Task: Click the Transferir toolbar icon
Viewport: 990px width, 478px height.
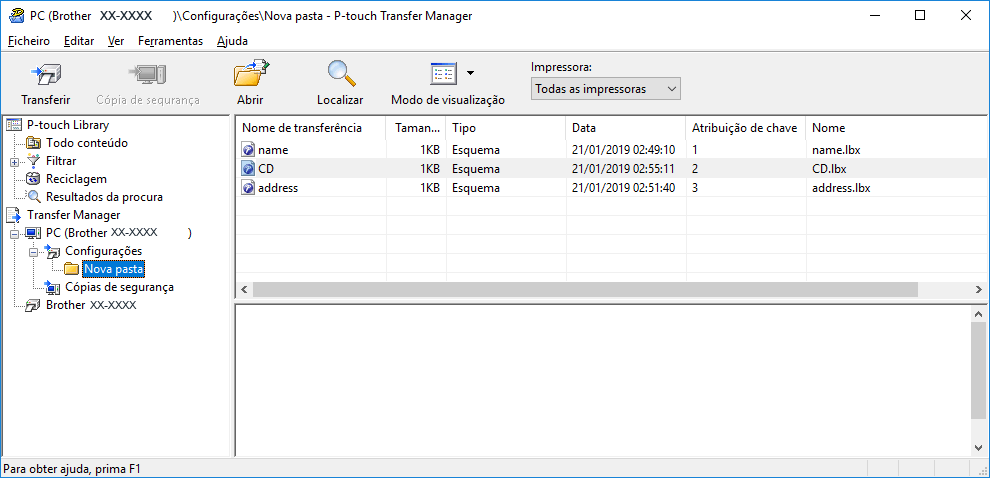Action: pos(45,75)
